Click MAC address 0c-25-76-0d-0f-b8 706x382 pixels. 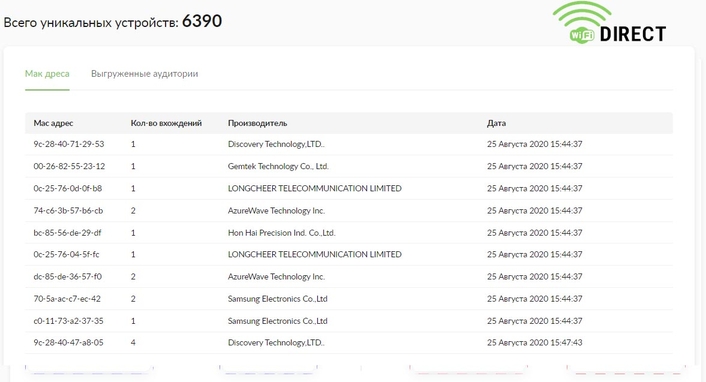(x=68, y=188)
